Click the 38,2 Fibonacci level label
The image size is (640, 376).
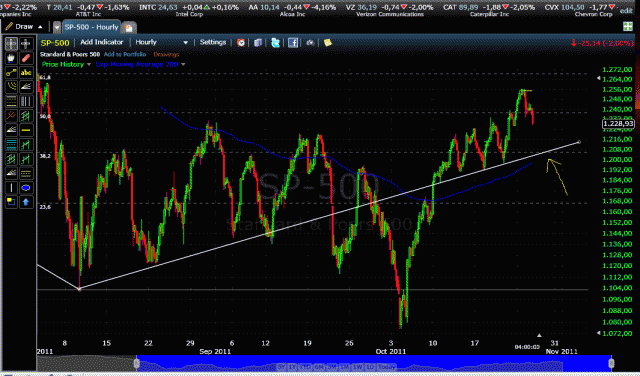[x=45, y=156]
